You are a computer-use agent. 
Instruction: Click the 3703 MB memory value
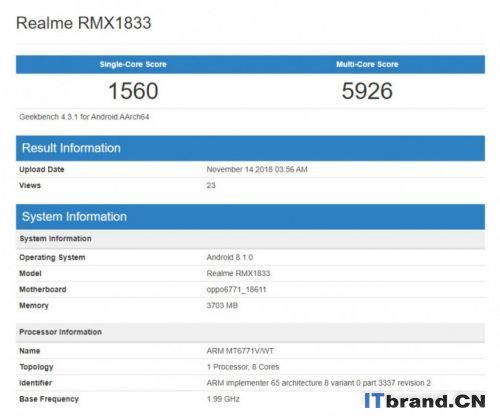point(222,305)
